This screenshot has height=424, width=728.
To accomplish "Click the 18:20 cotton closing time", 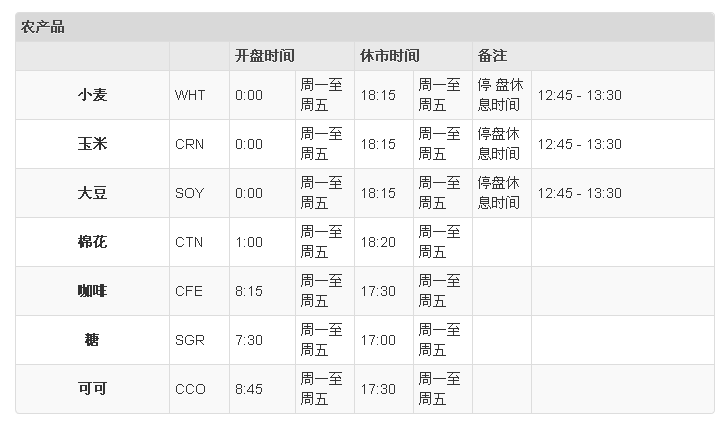I will [378, 242].
